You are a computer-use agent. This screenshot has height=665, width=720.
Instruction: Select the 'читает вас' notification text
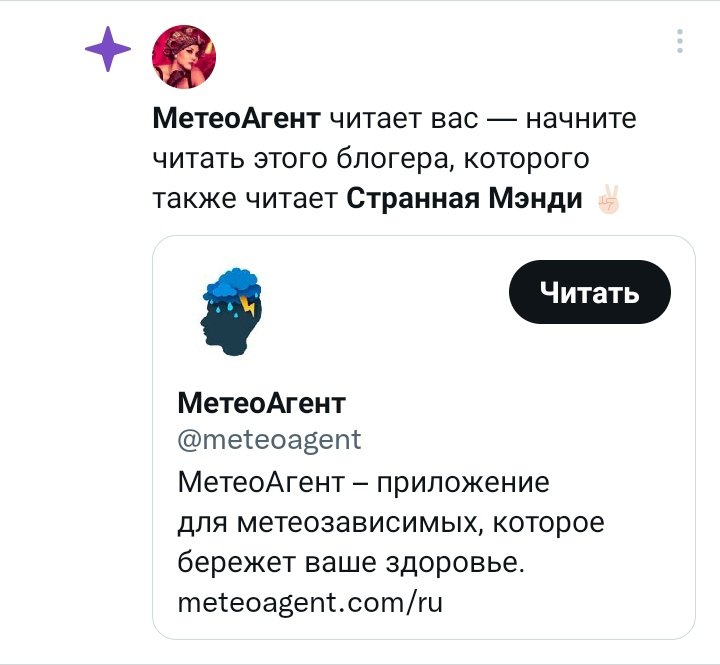[404, 118]
